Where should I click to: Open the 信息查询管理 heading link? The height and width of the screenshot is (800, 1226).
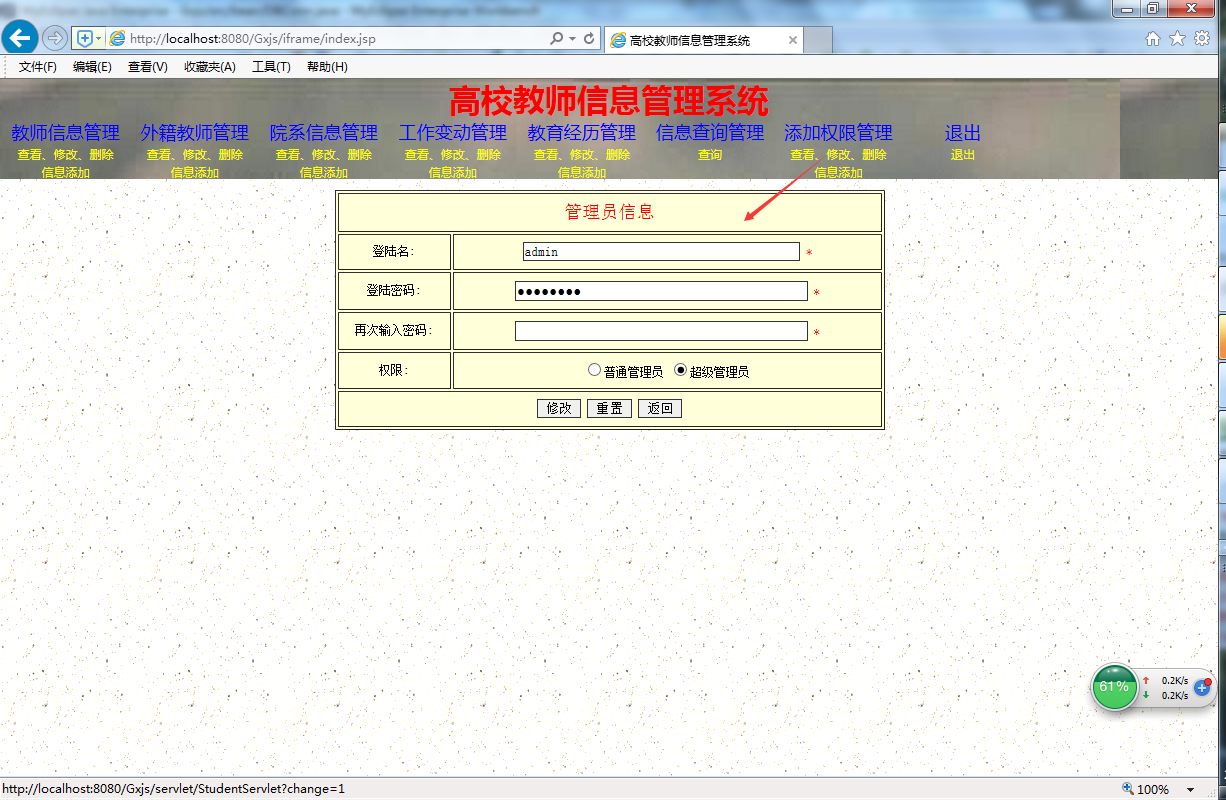[x=710, y=133]
